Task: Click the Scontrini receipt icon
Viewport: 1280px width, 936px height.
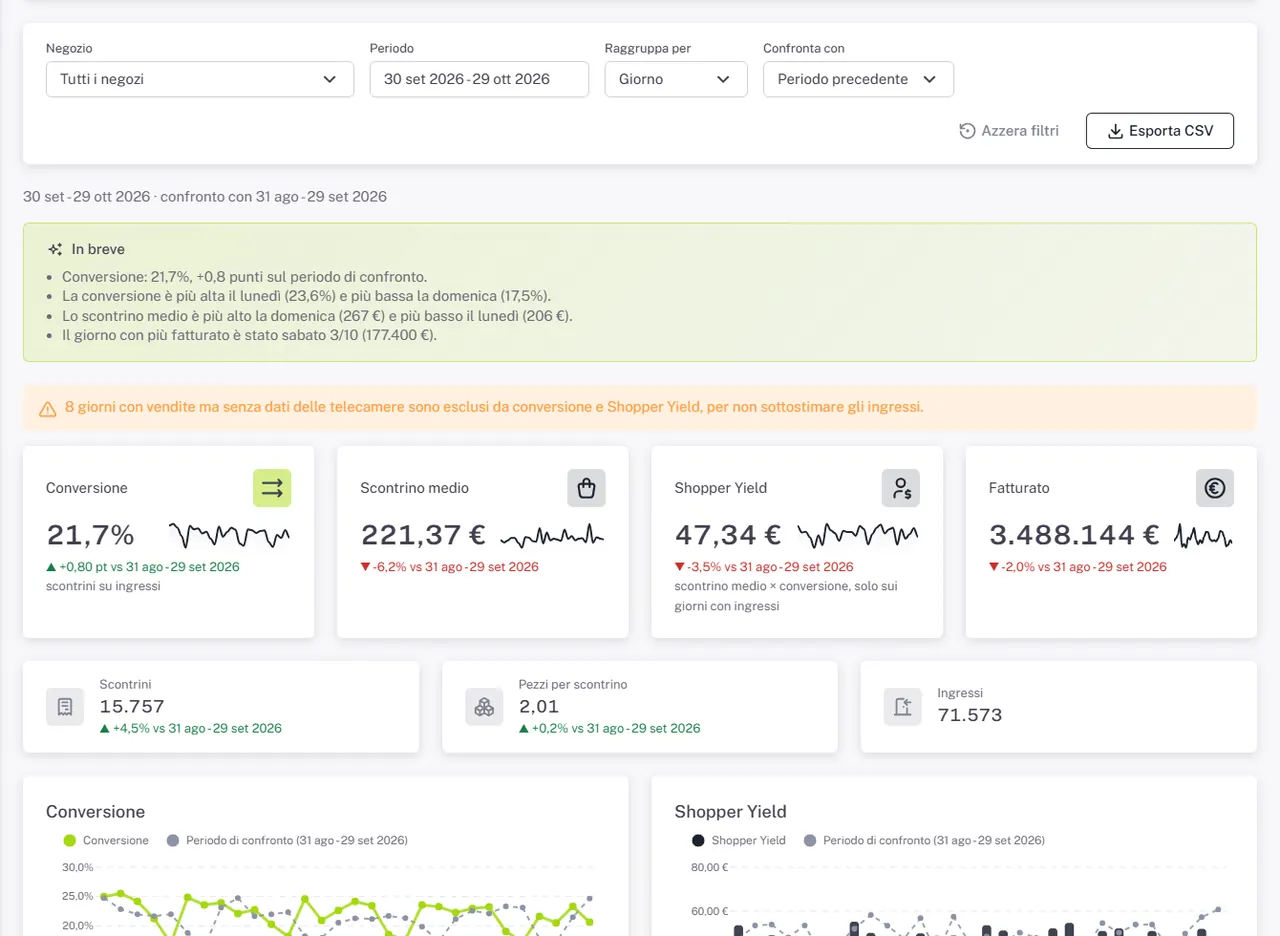Action: click(x=65, y=707)
